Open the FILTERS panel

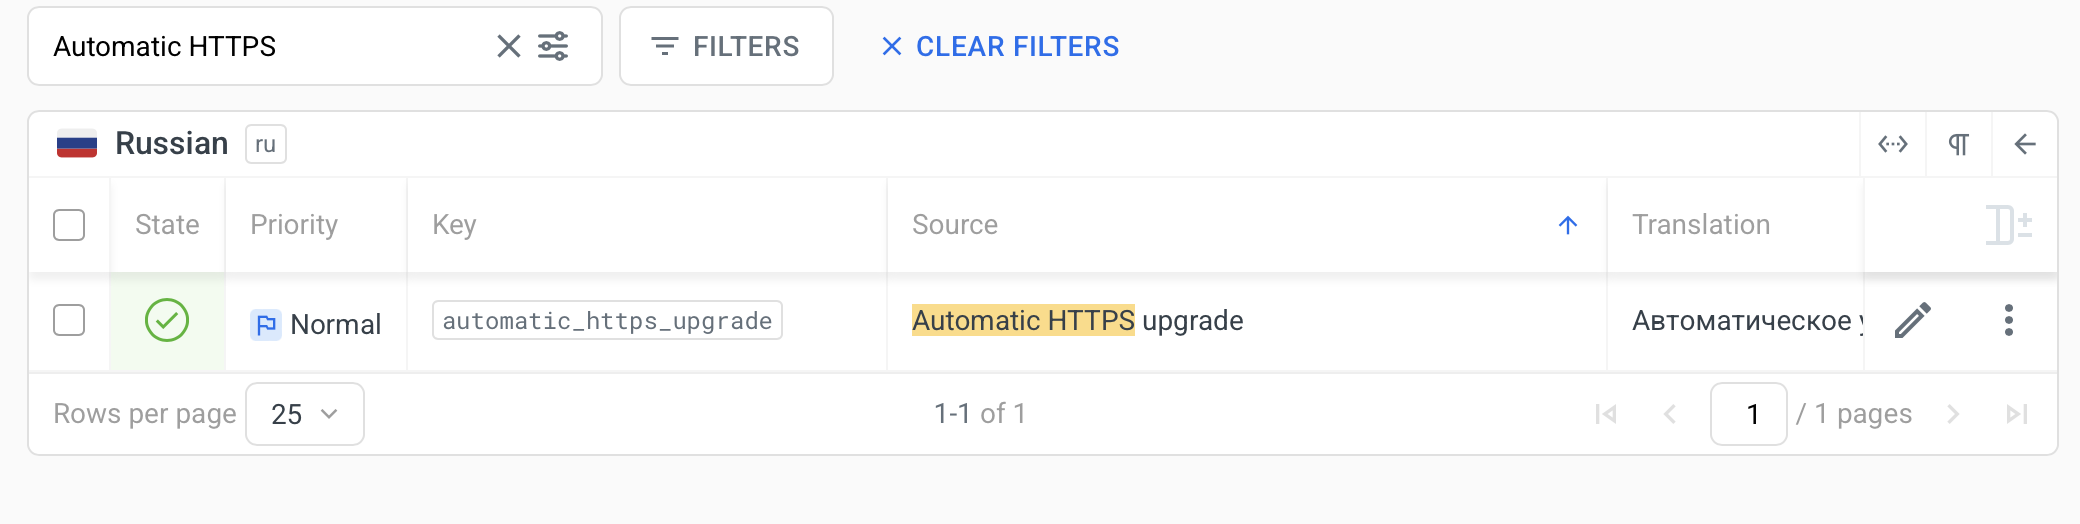click(726, 46)
